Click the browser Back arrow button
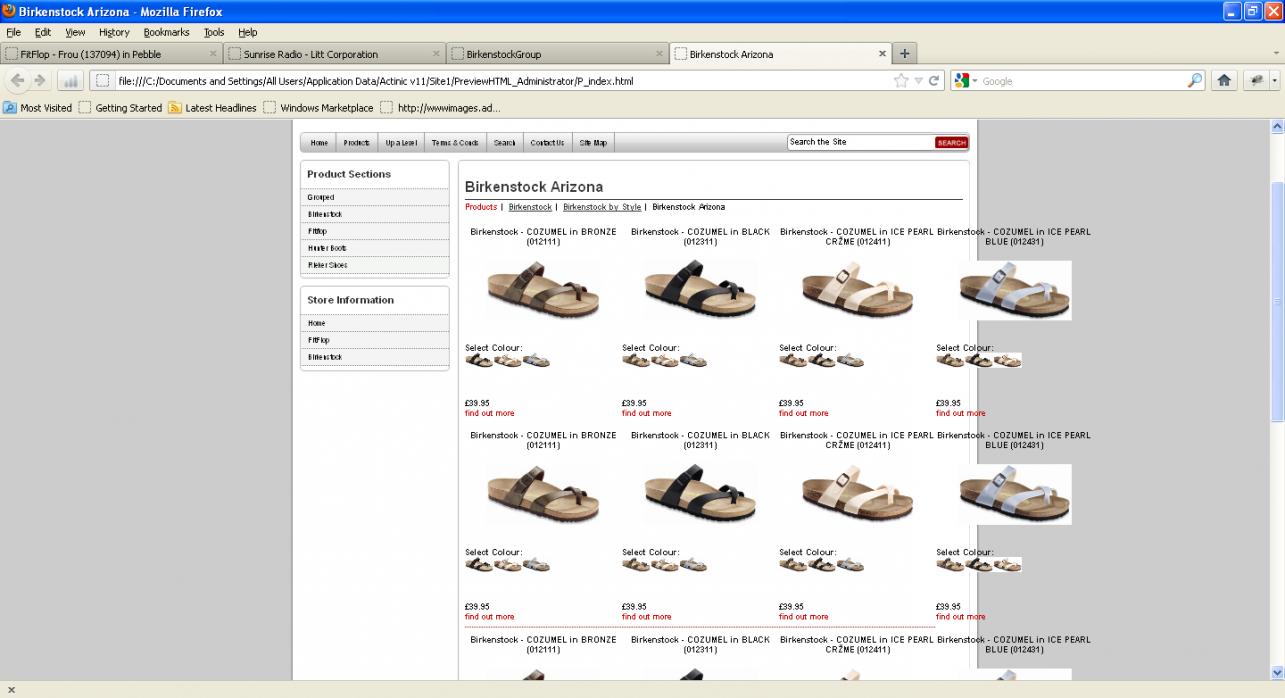The height and width of the screenshot is (698, 1285). pyautogui.click(x=18, y=81)
